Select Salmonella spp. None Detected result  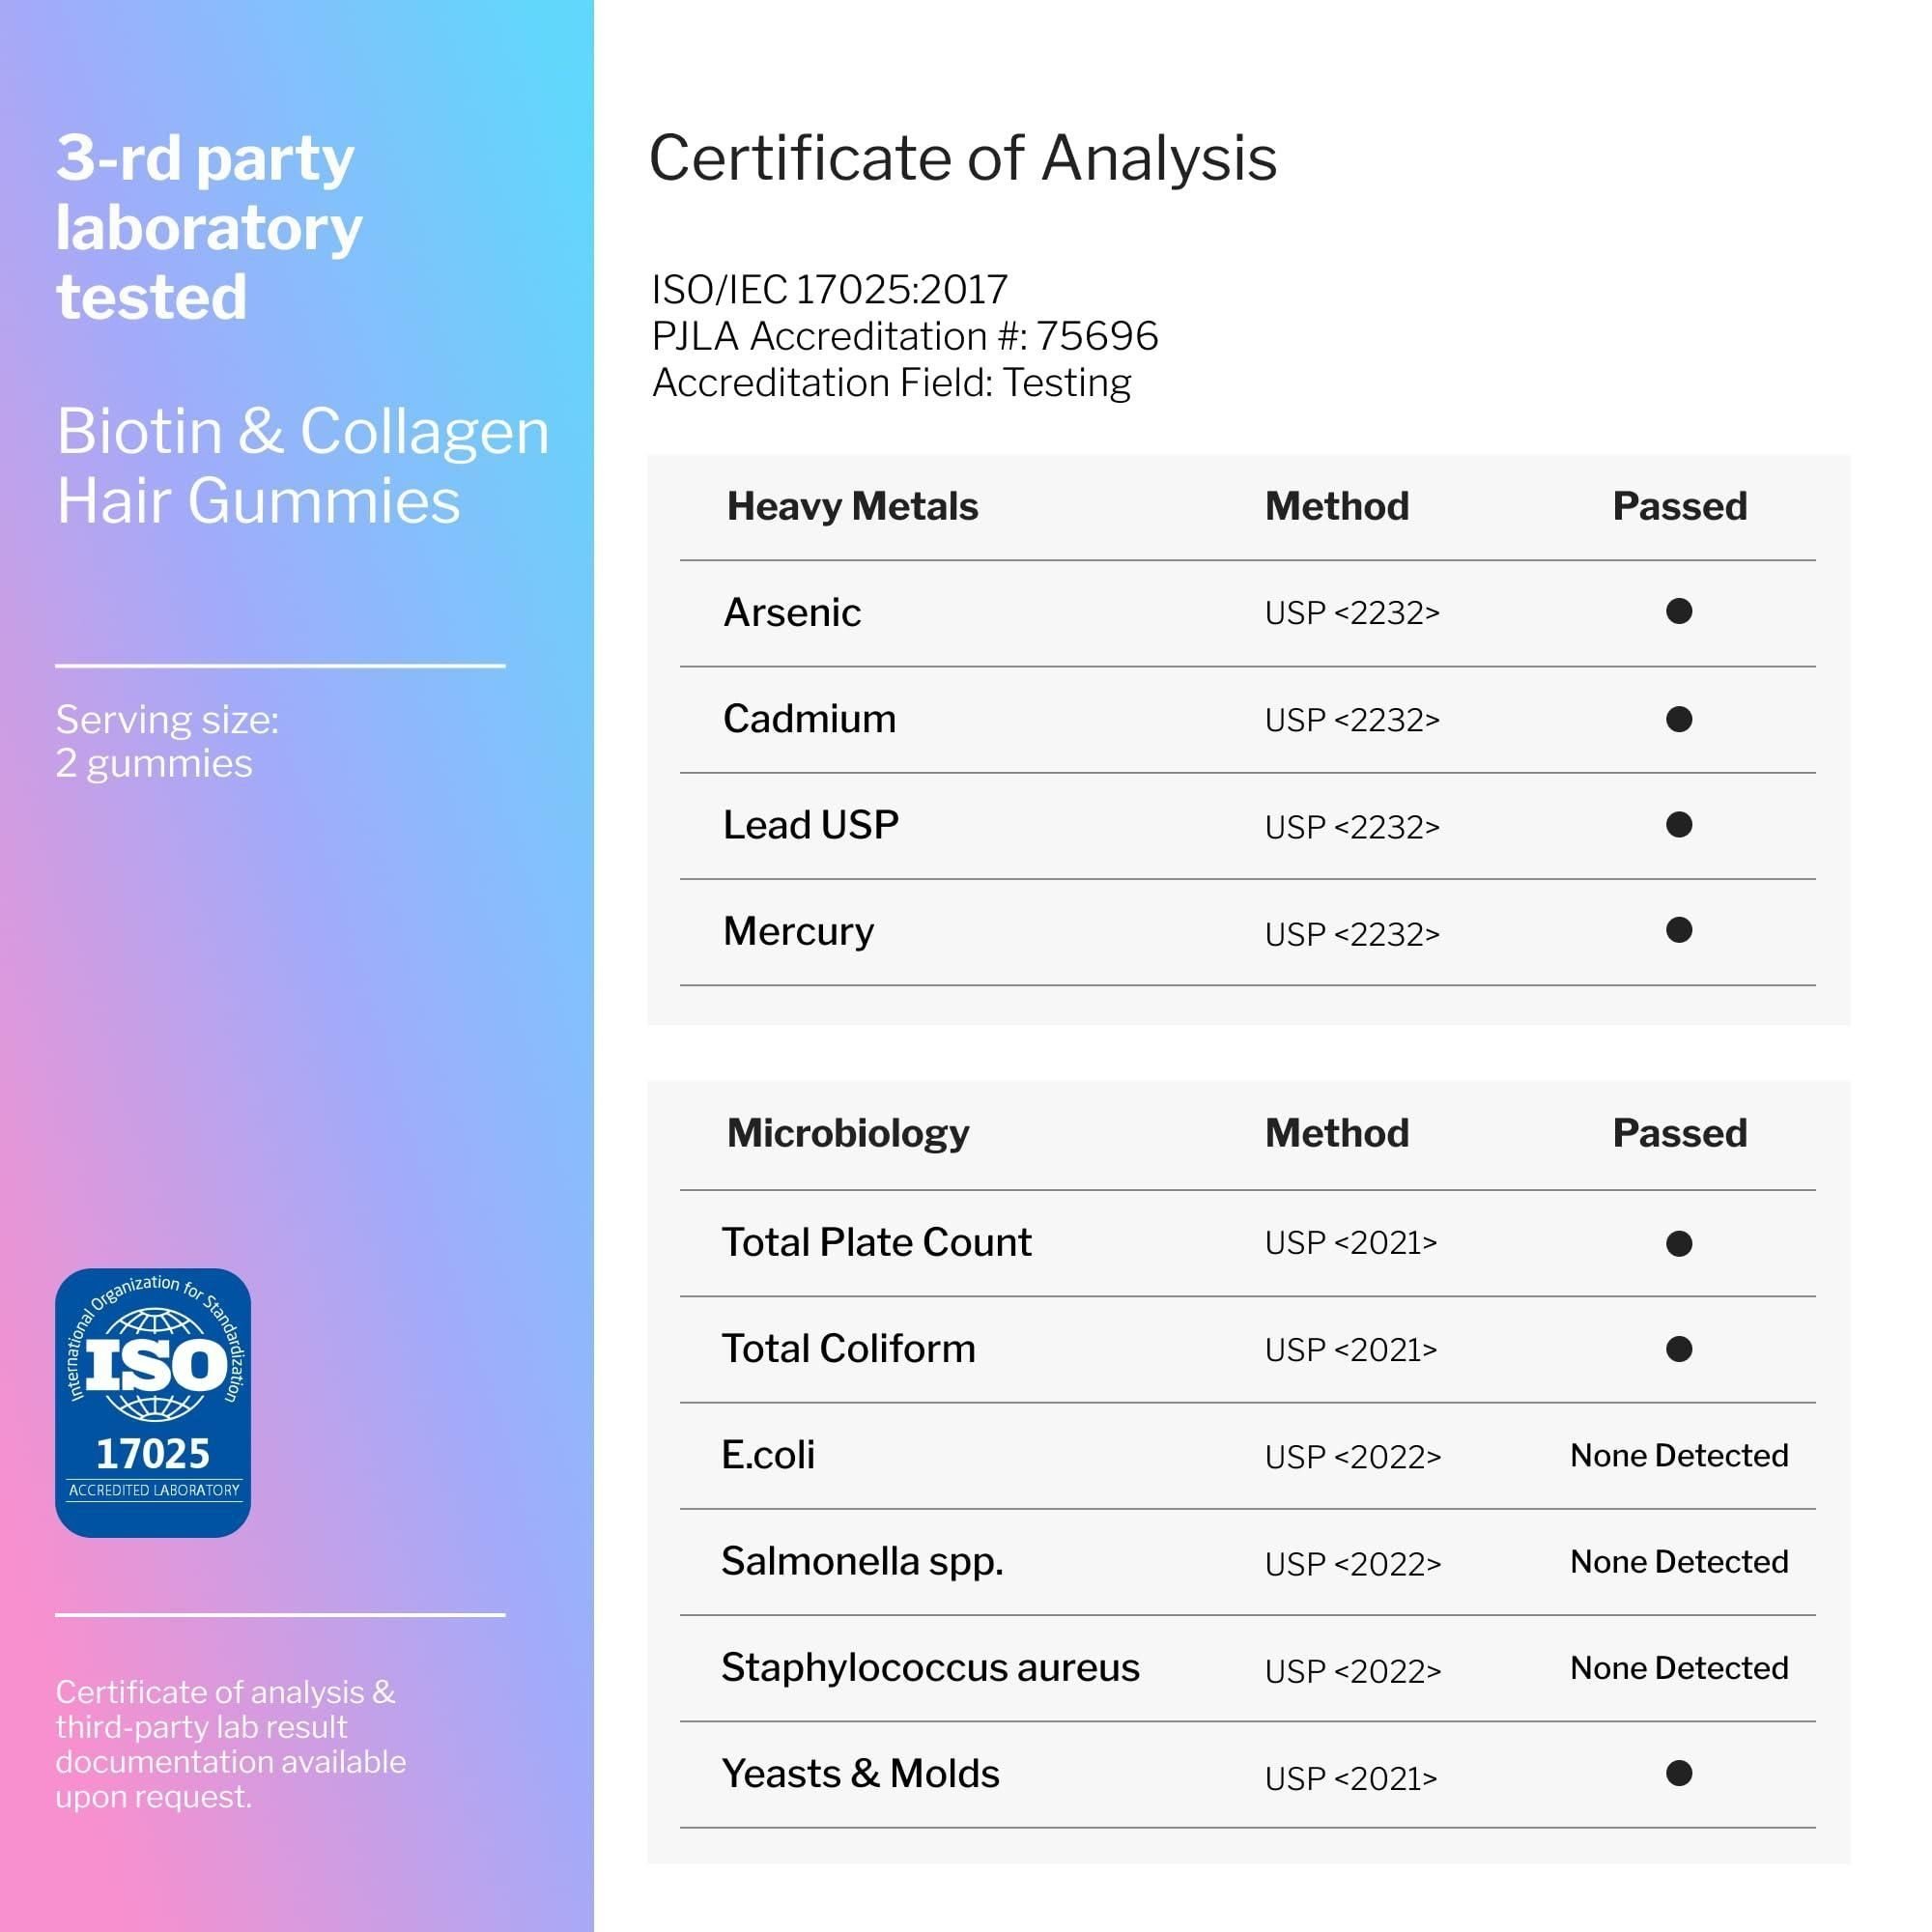click(1679, 1561)
